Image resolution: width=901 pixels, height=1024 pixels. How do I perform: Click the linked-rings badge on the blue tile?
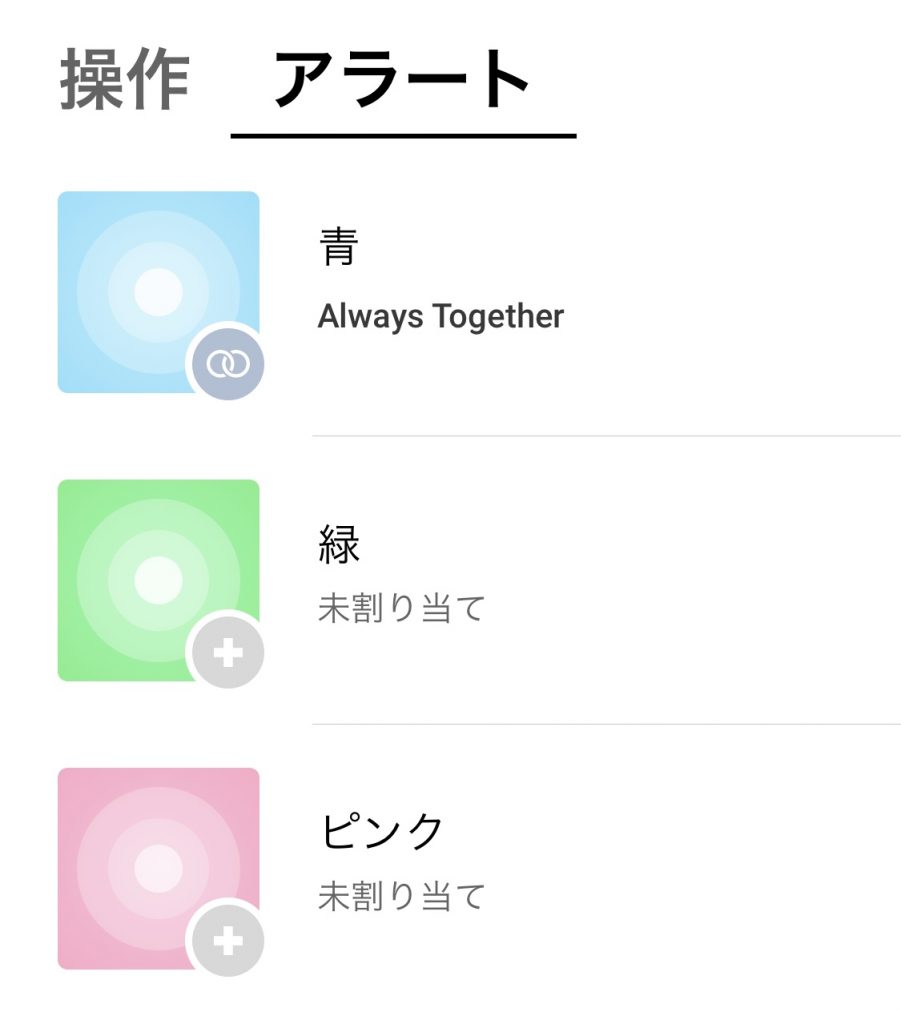228,364
